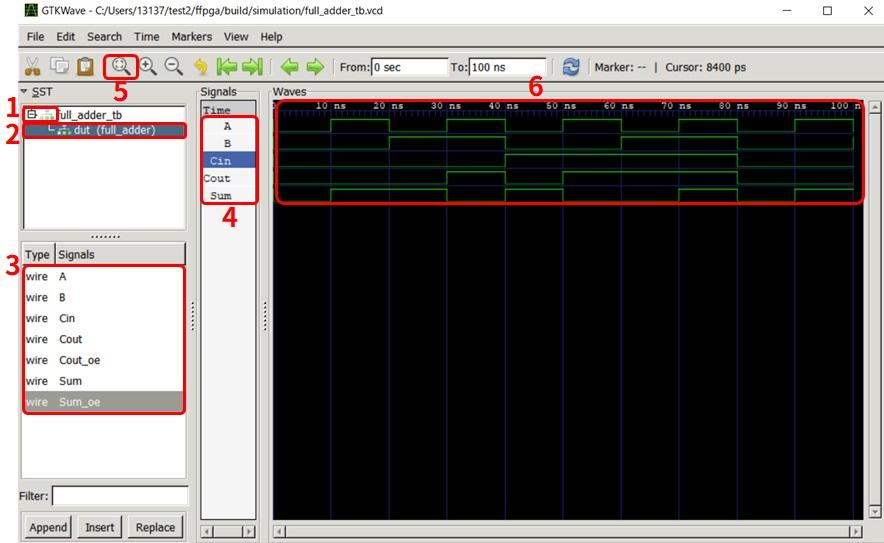884x543 pixels.
Task: Open the File menu
Action: (x=36, y=37)
